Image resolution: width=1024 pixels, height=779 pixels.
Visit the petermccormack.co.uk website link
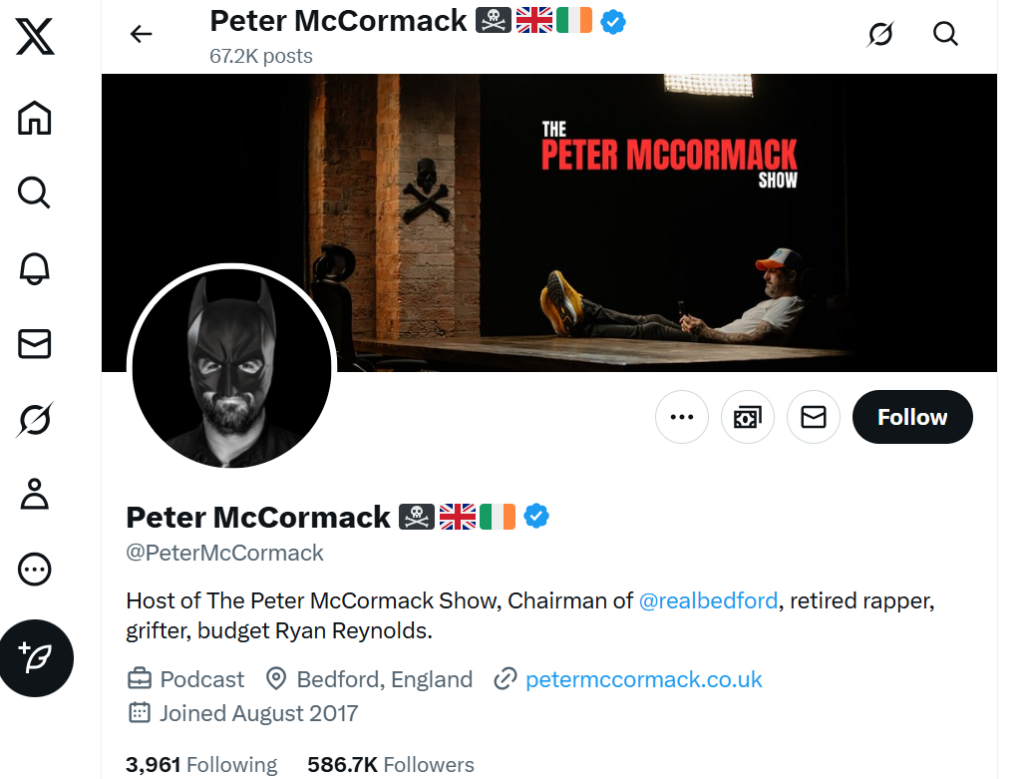pyautogui.click(x=643, y=680)
